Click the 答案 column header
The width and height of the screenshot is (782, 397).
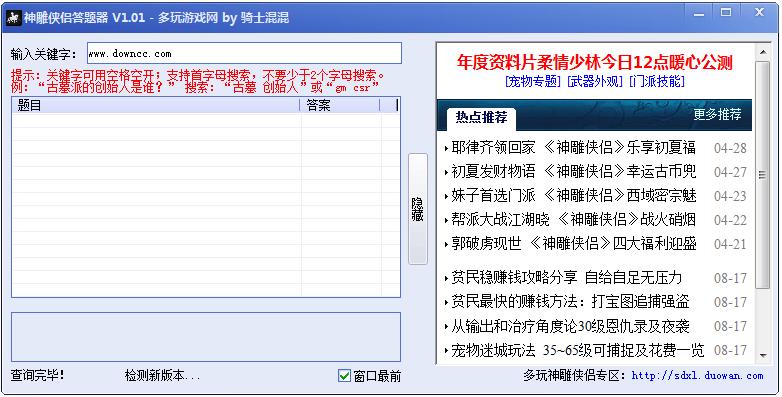click(x=340, y=105)
